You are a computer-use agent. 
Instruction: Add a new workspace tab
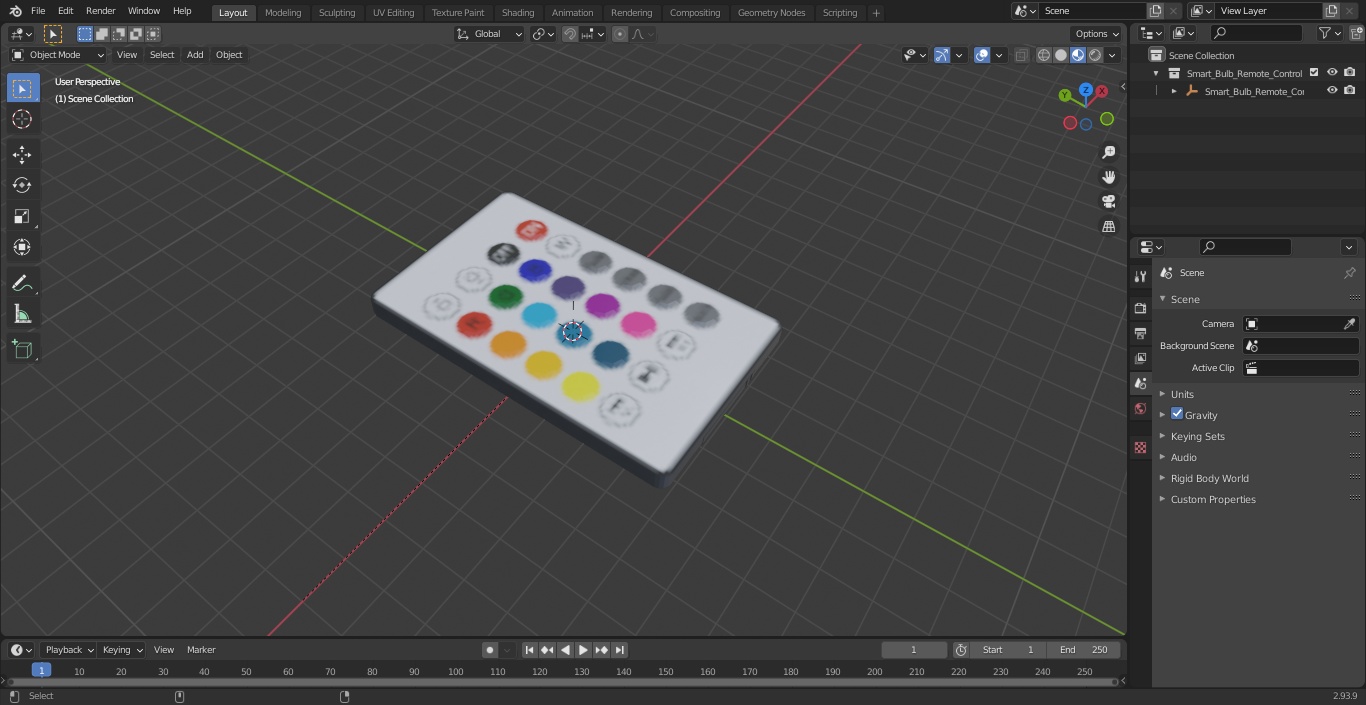pos(876,13)
